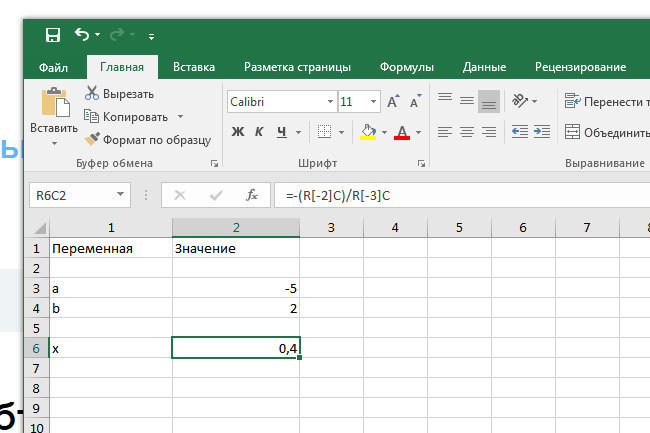Decrease font size with the small A

(x=415, y=101)
